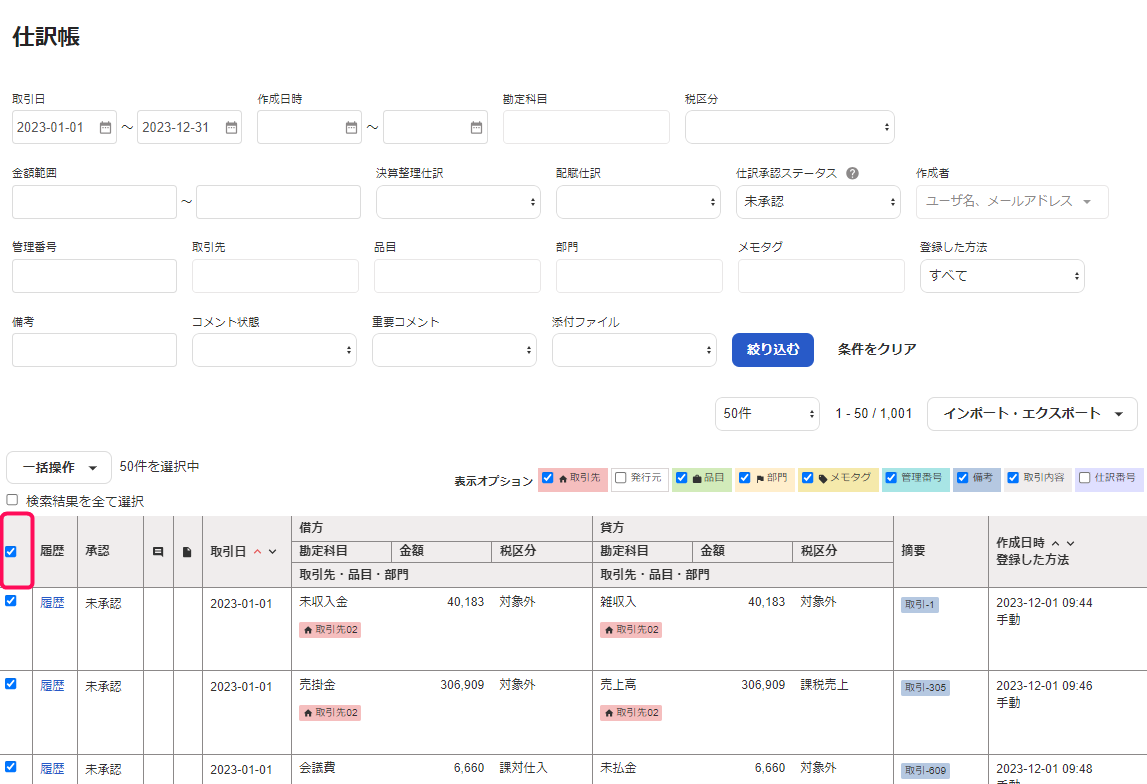Viewport: 1147px width, 784px height.
Task: Sort 取引日 ascending with red up arrow
Action: pyautogui.click(x=257, y=551)
